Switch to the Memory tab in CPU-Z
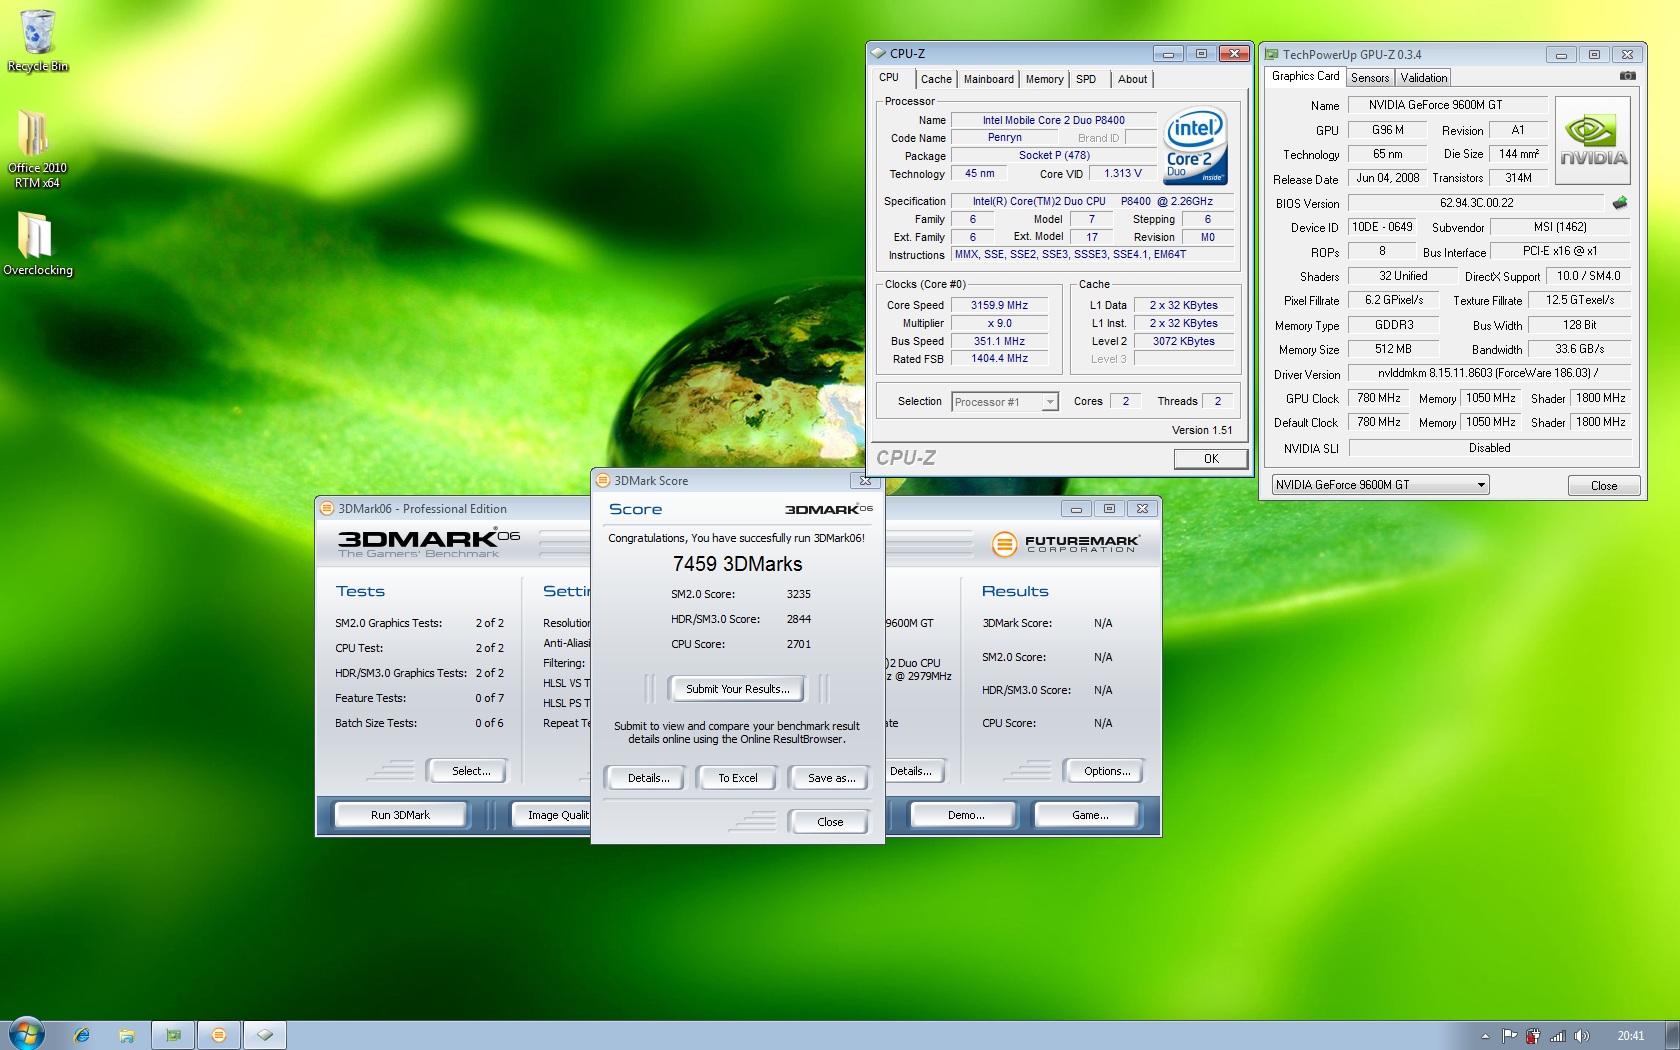Viewport: 1680px width, 1050px height. 1044,79
